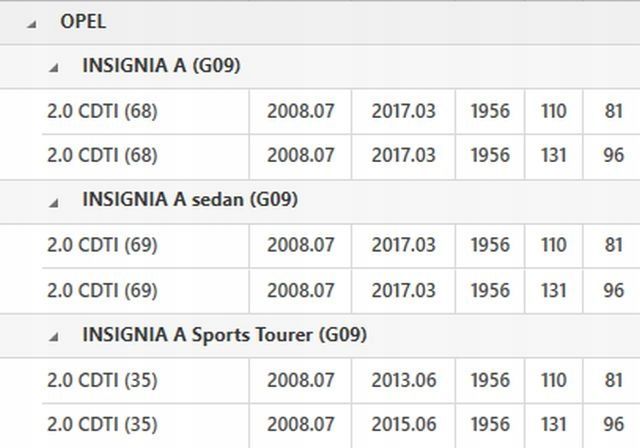640x448 pixels.
Task: Select the first 2.0 CDTI (68) engine cell
Action: pos(102,111)
